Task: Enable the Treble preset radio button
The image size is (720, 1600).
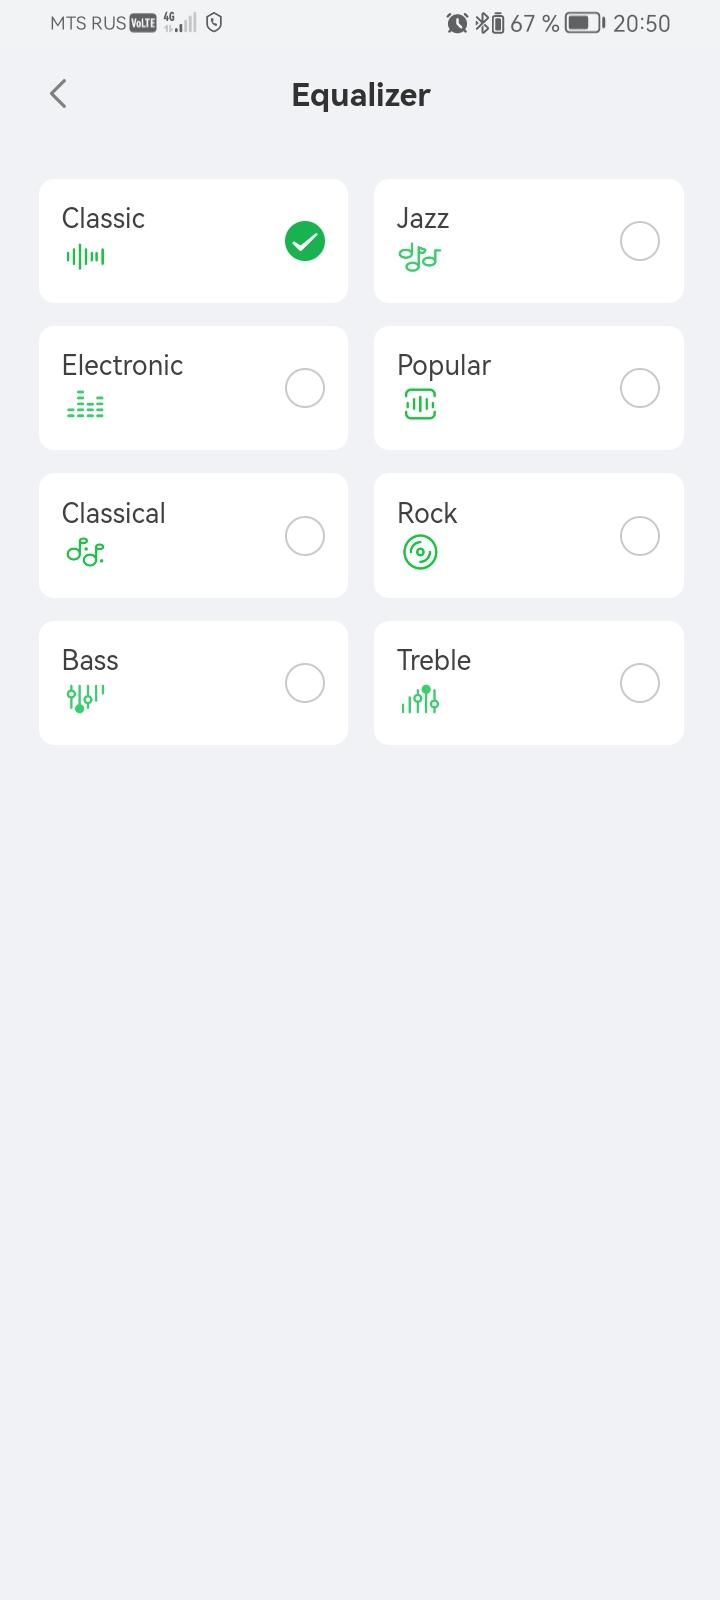Action: click(x=640, y=683)
